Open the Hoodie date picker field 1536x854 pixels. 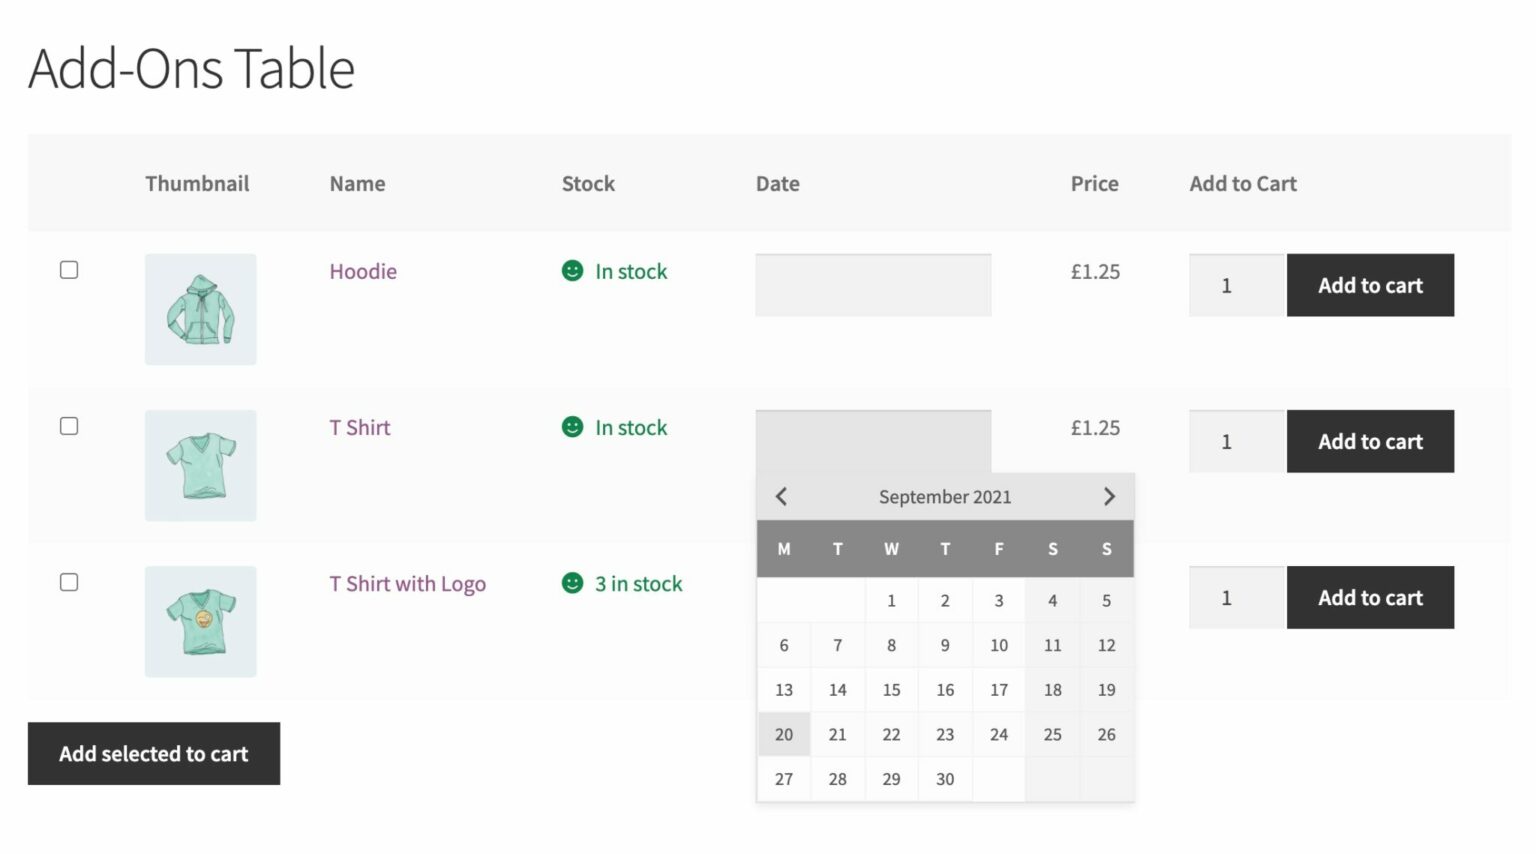(x=873, y=285)
